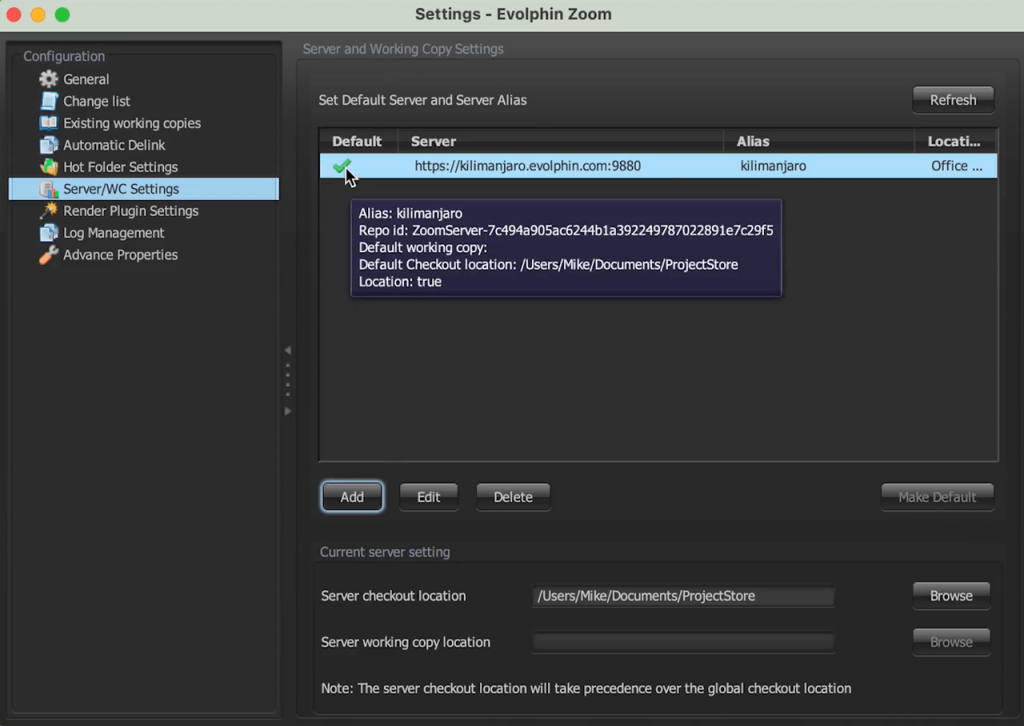Edit the server checkout location field
The image size is (1024, 726).
pyautogui.click(x=683, y=596)
